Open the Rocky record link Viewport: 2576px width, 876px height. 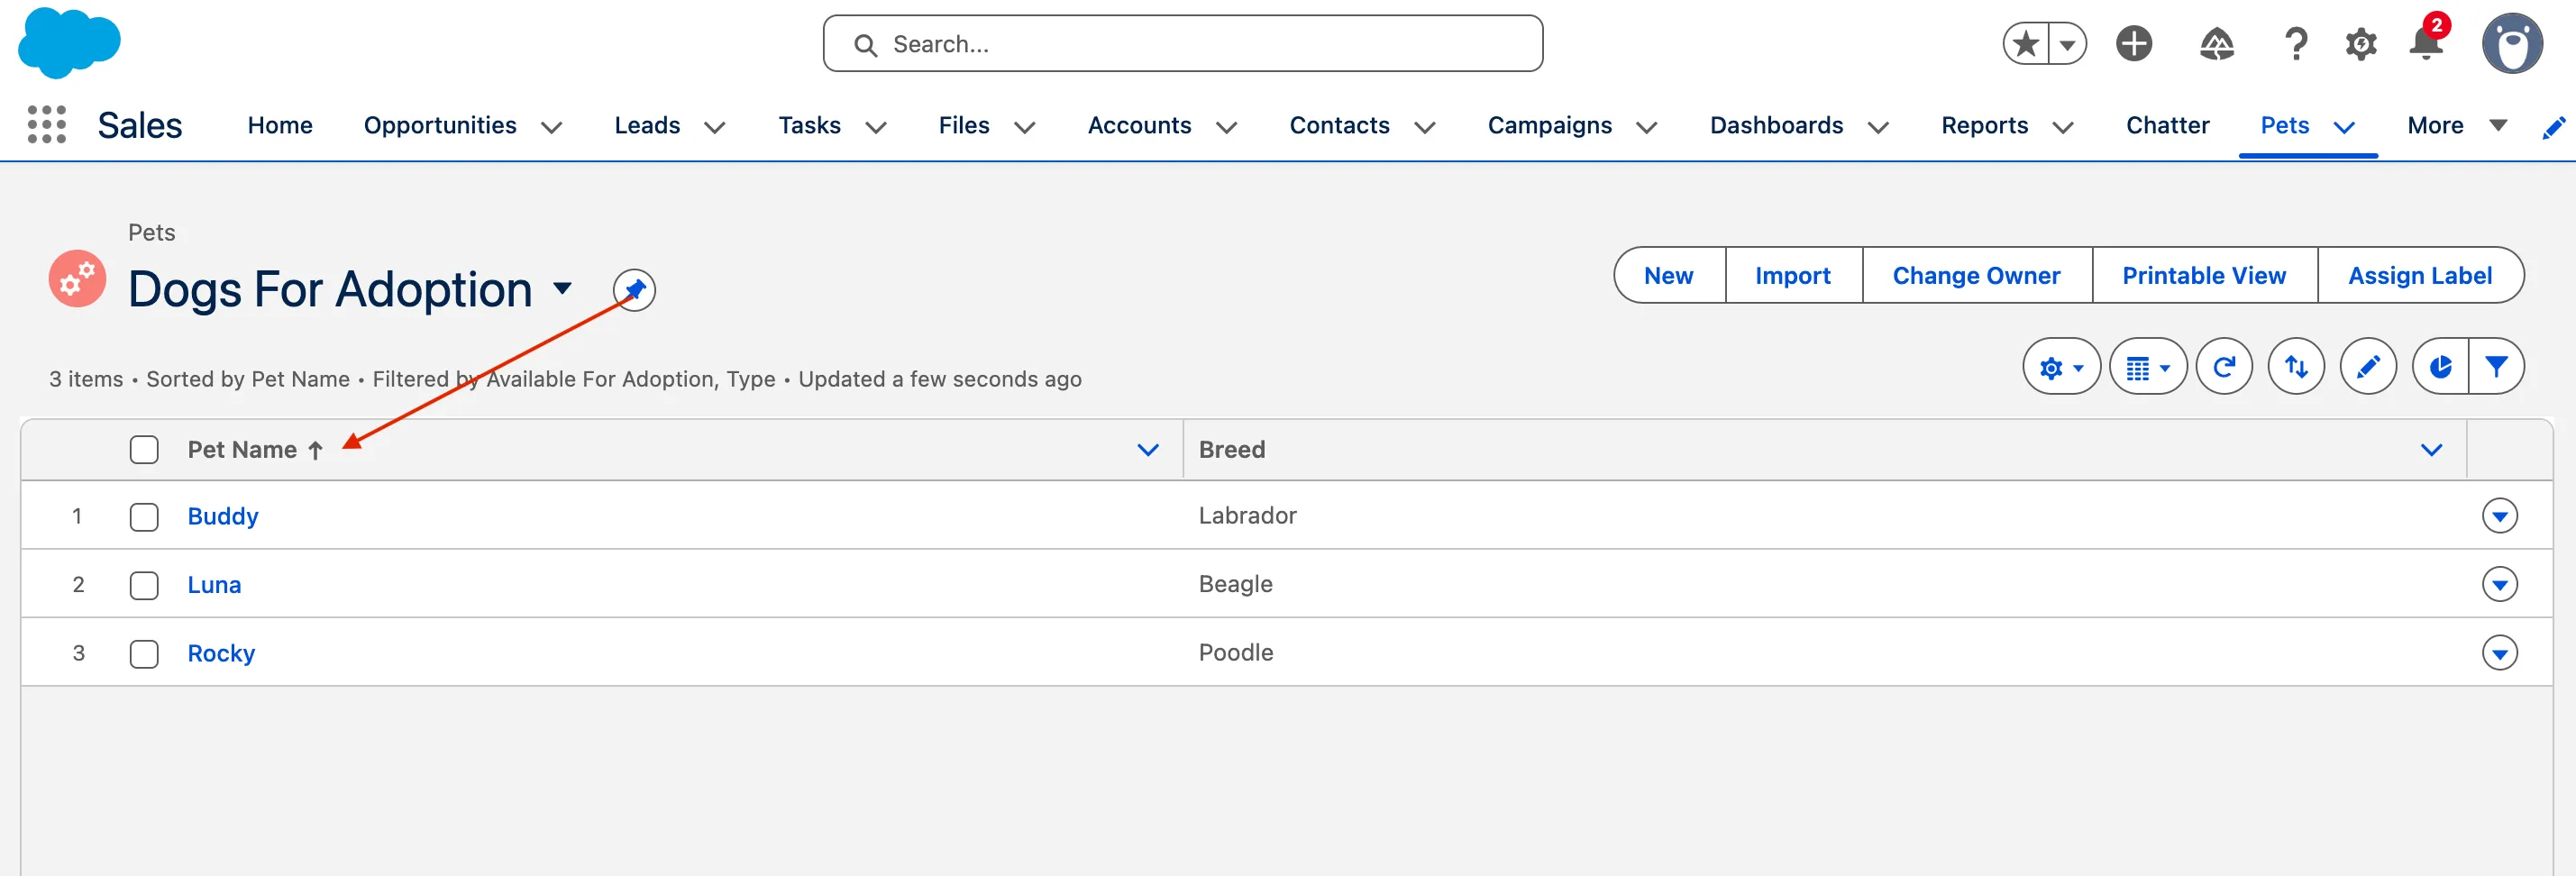click(x=221, y=653)
